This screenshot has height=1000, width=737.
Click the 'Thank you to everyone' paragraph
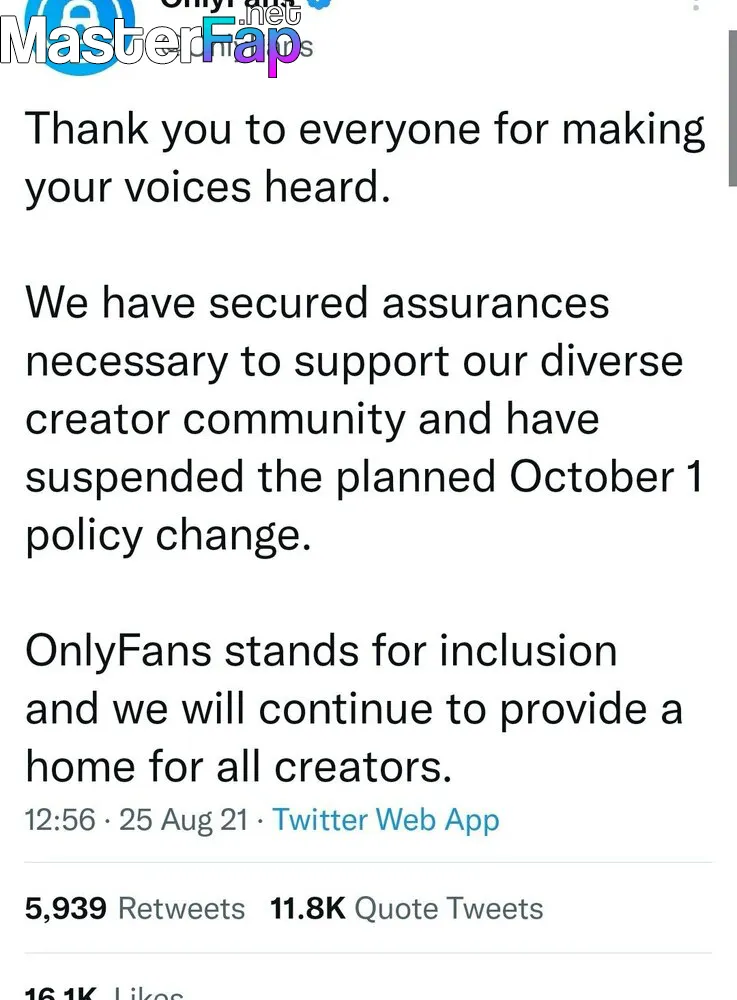(x=365, y=158)
